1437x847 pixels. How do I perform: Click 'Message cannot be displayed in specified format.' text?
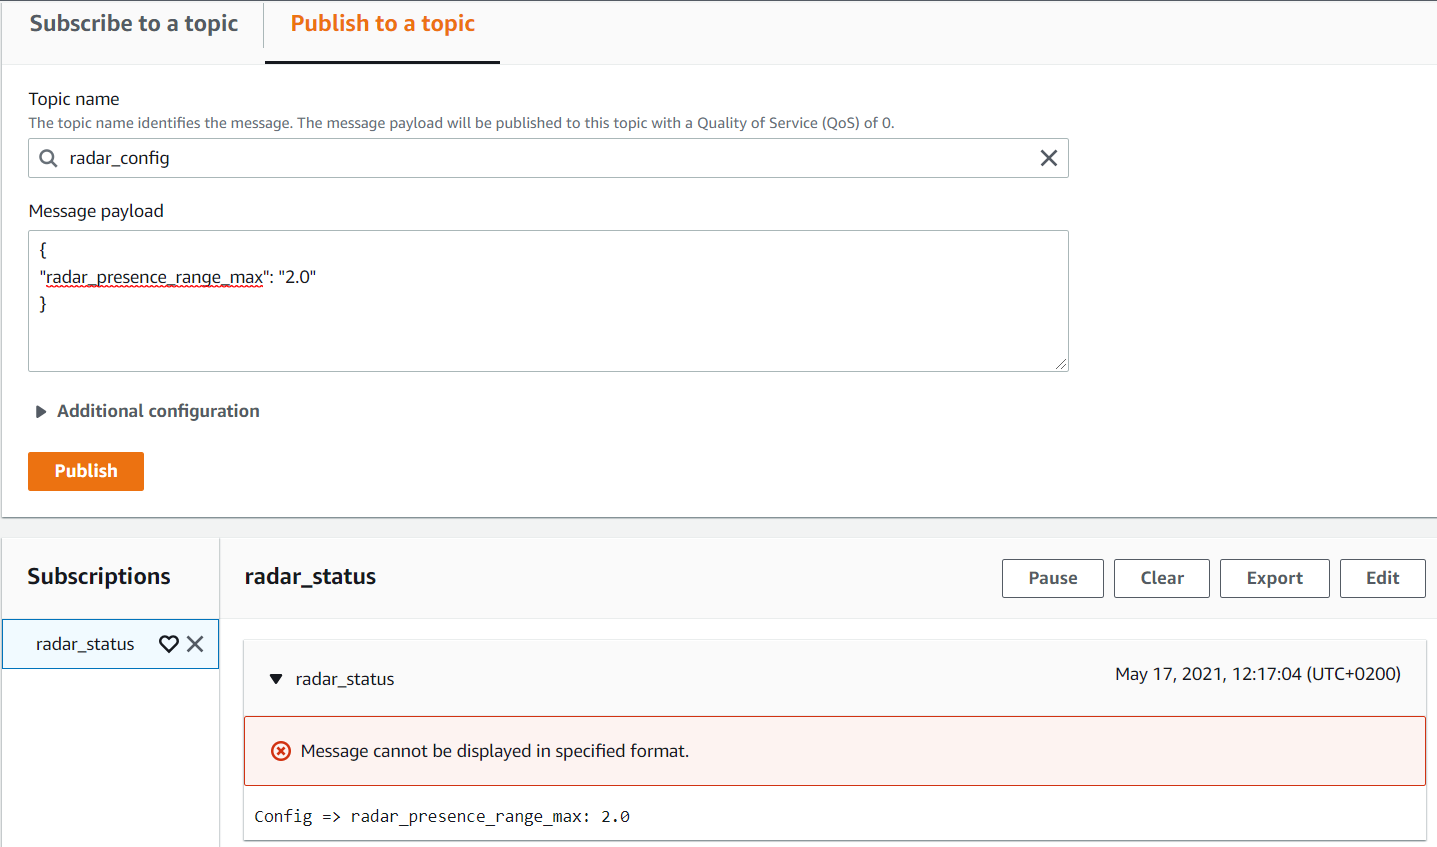coord(495,751)
